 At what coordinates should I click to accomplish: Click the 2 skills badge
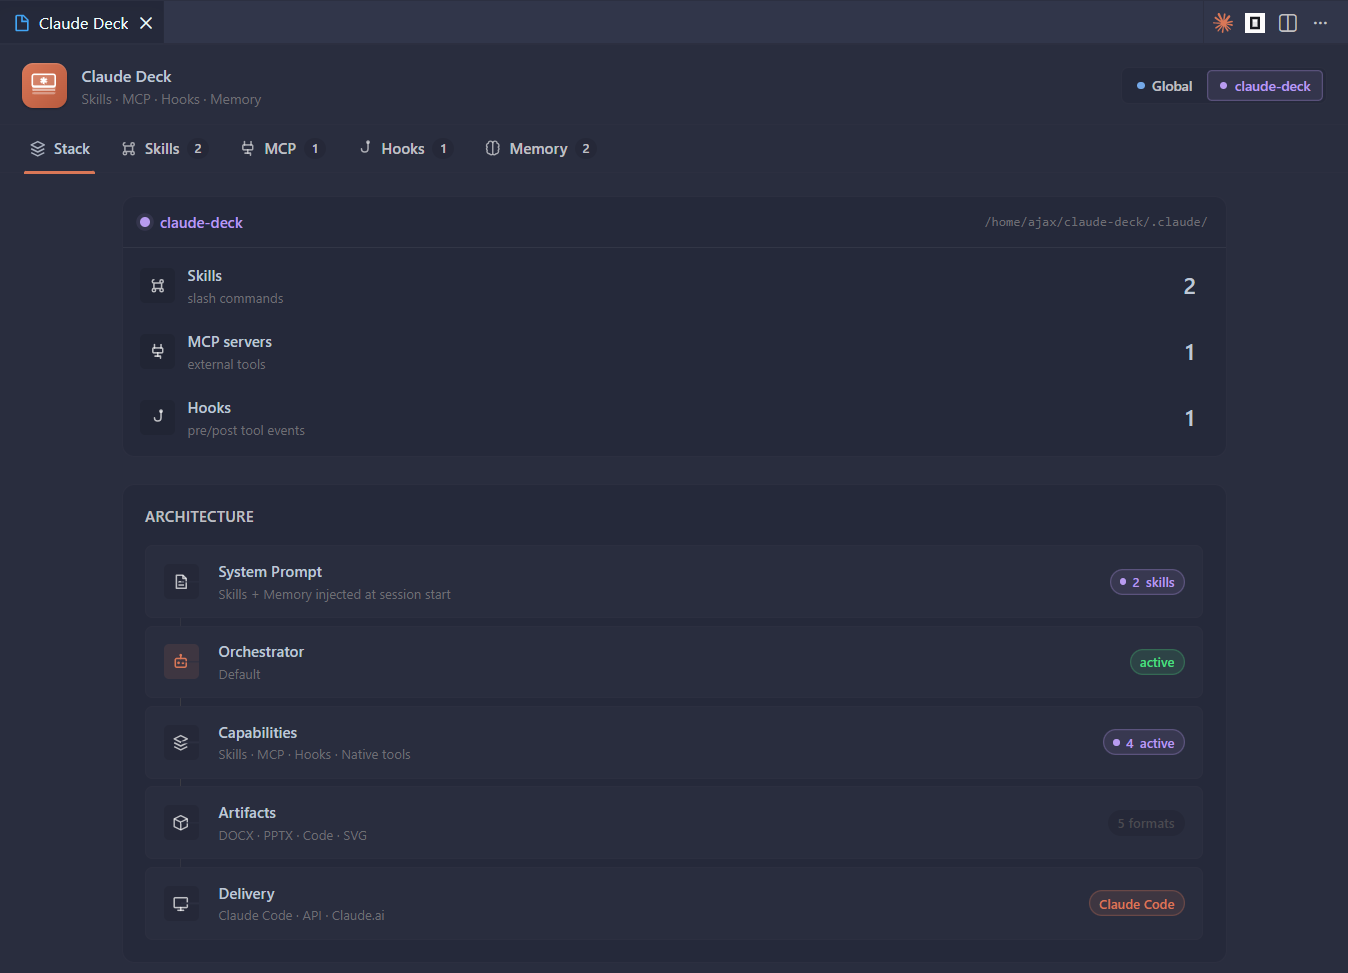pyautogui.click(x=1147, y=582)
